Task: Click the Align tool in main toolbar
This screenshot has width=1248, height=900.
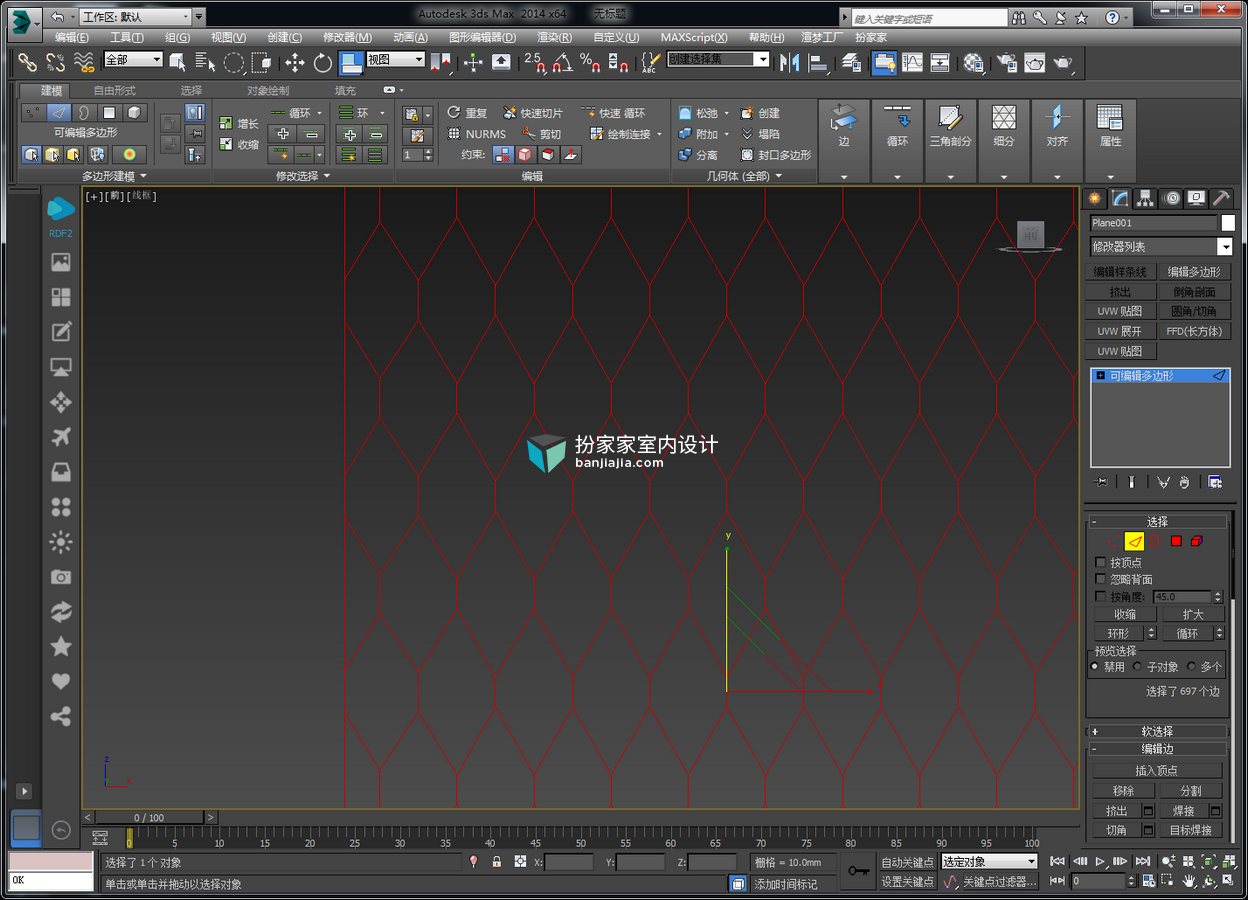Action: coord(818,62)
